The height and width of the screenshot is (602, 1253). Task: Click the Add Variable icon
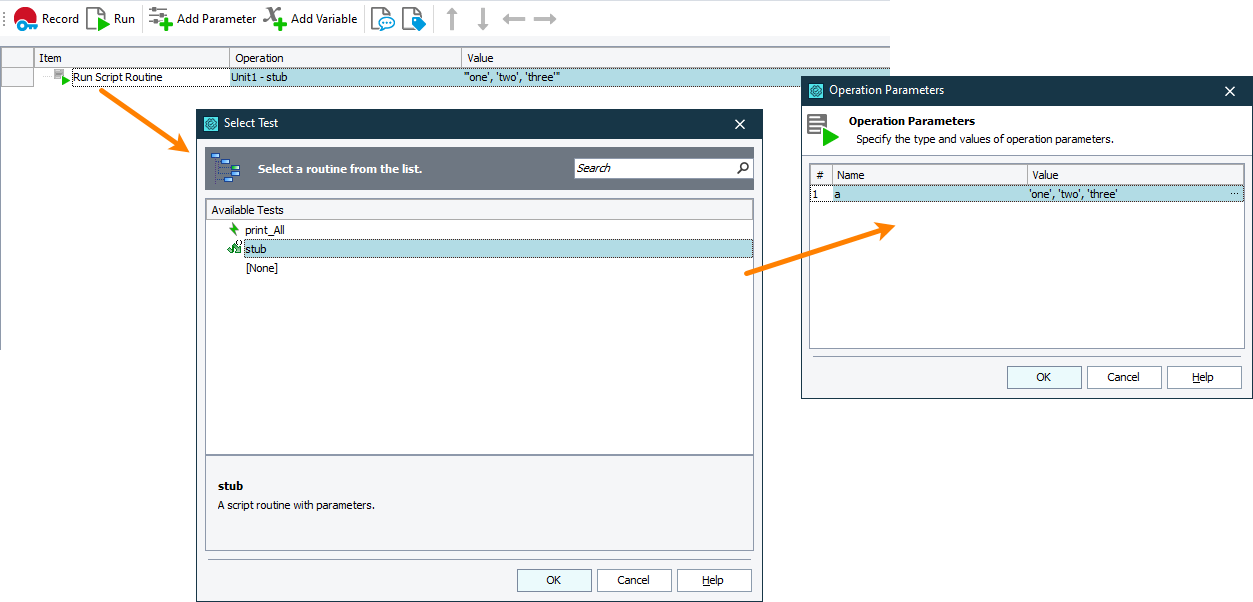pyautogui.click(x=274, y=19)
